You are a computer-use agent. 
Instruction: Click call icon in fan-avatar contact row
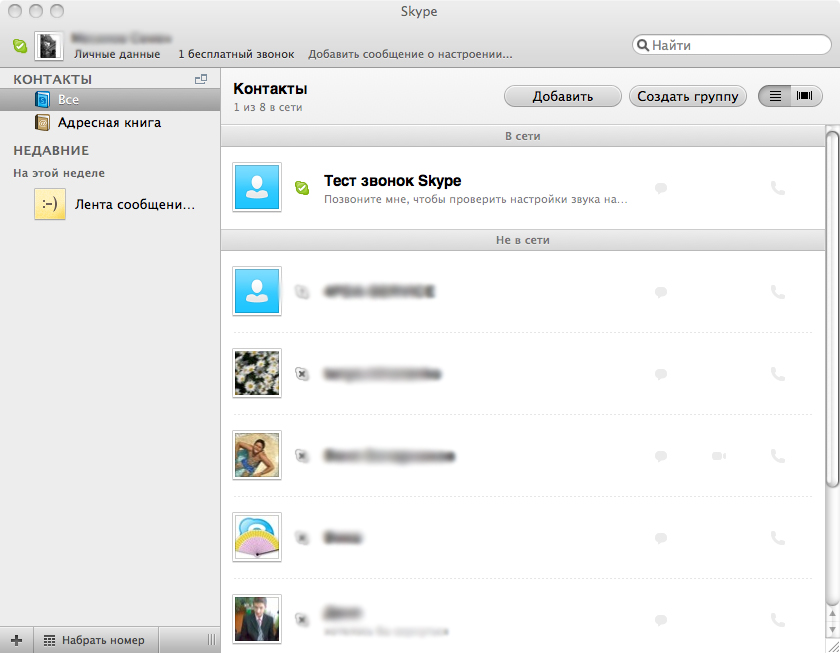coord(777,538)
